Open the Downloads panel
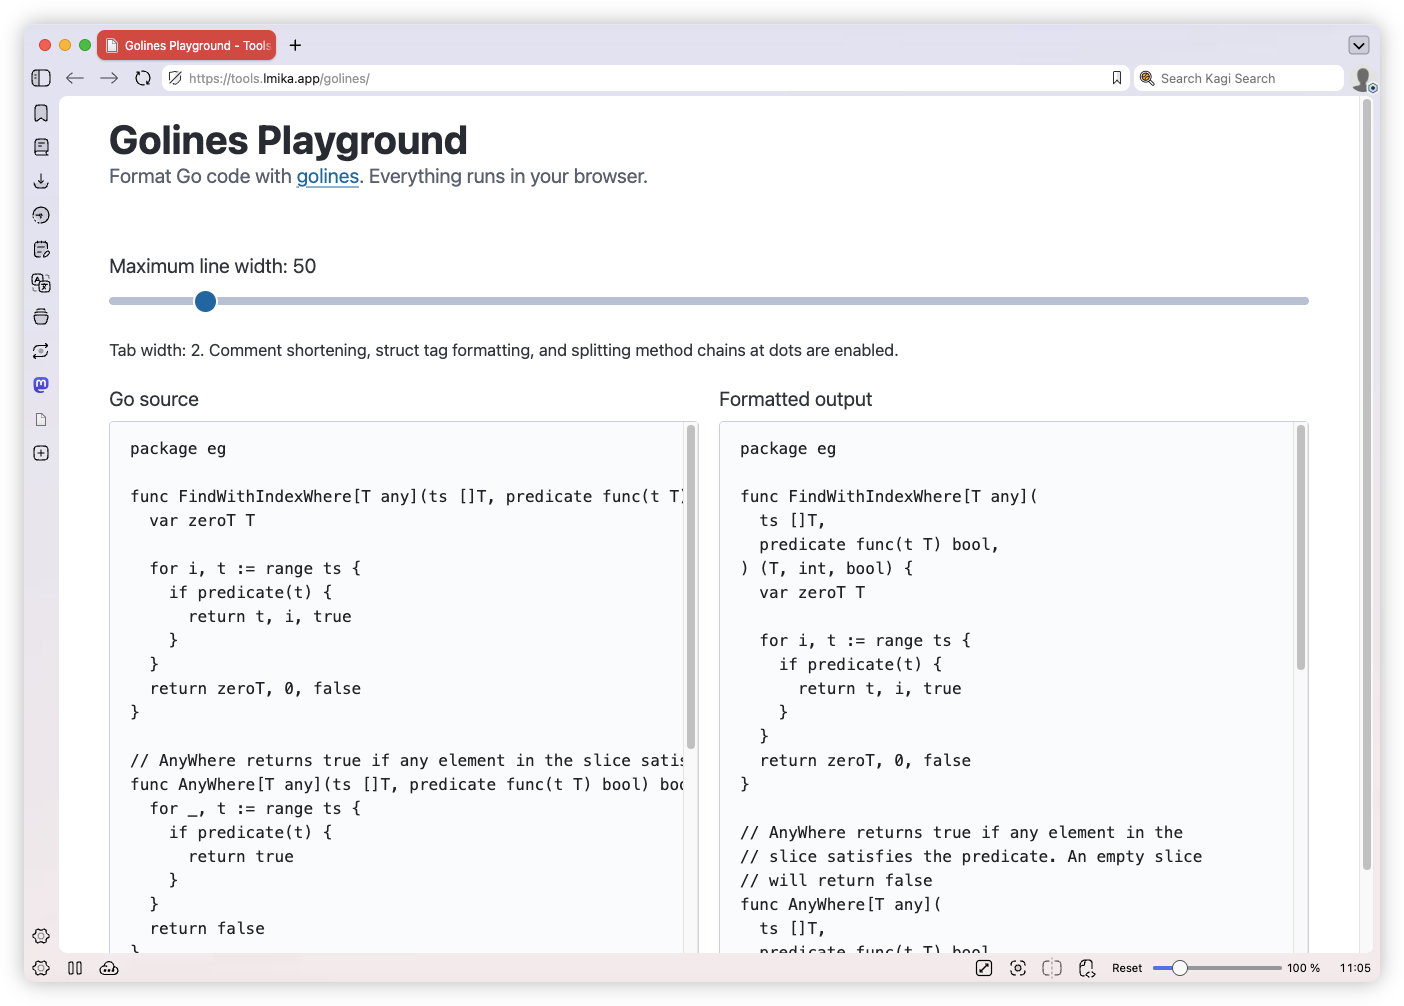This screenshot has height=1006, width=1404. tap(41, 181)
